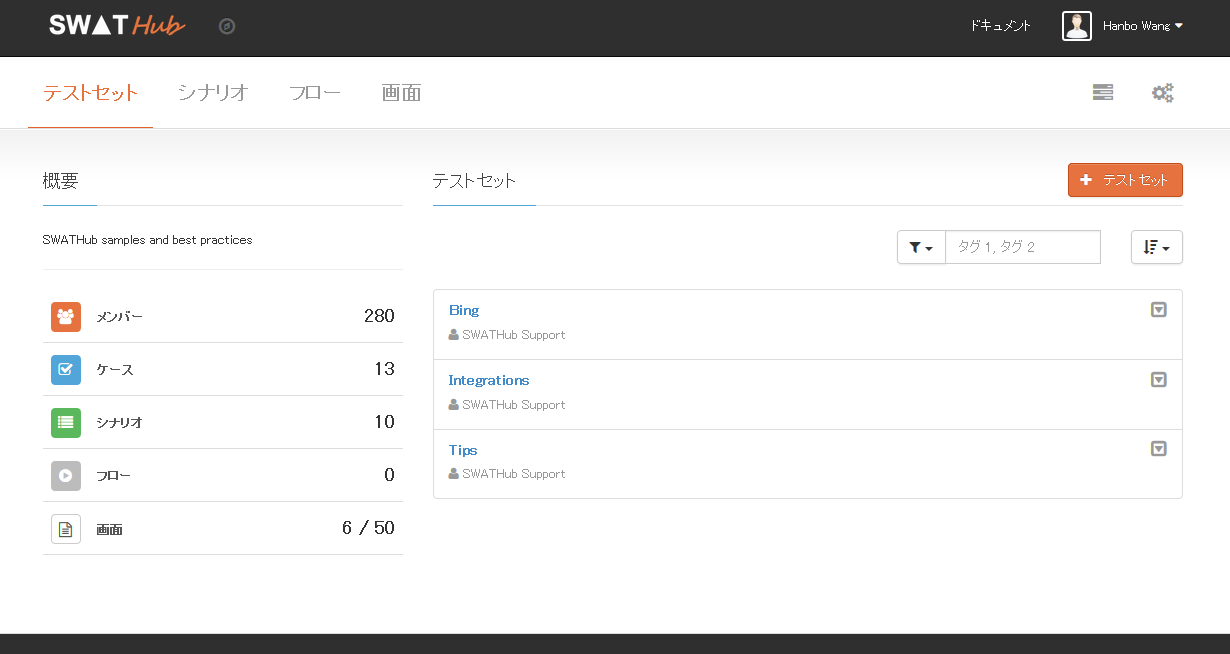Image resolution: width=1230 pixels, height=654 pixels.
Task: Click the screens document icon
Action: [x=66, y=529]
